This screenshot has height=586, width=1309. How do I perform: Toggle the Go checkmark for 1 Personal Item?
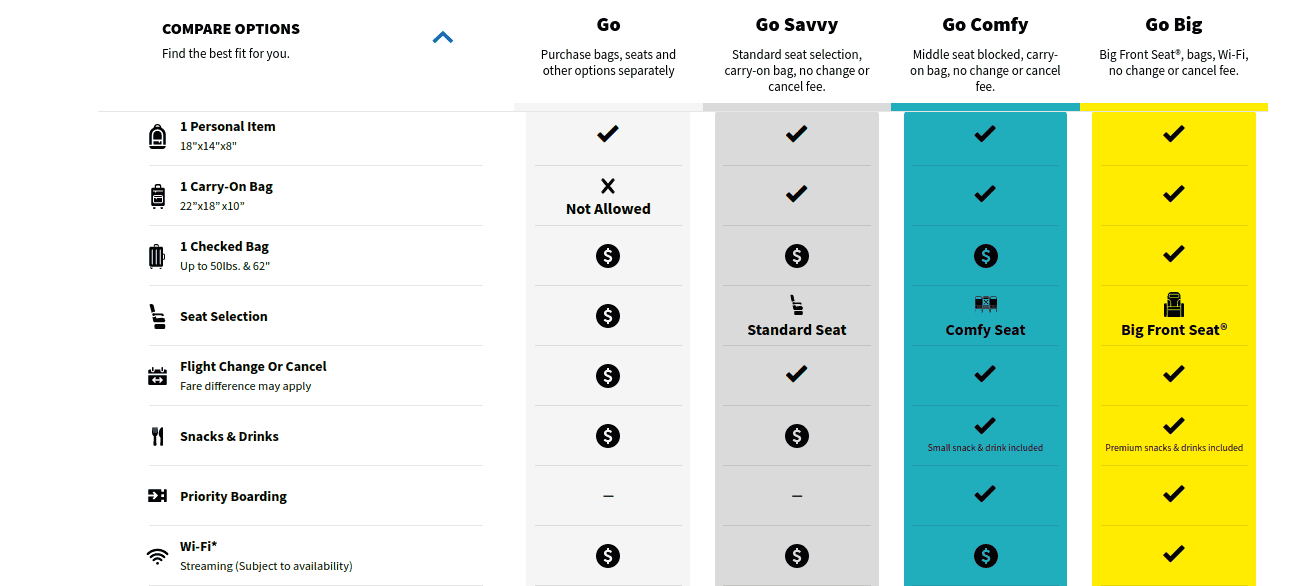point(608,134)
